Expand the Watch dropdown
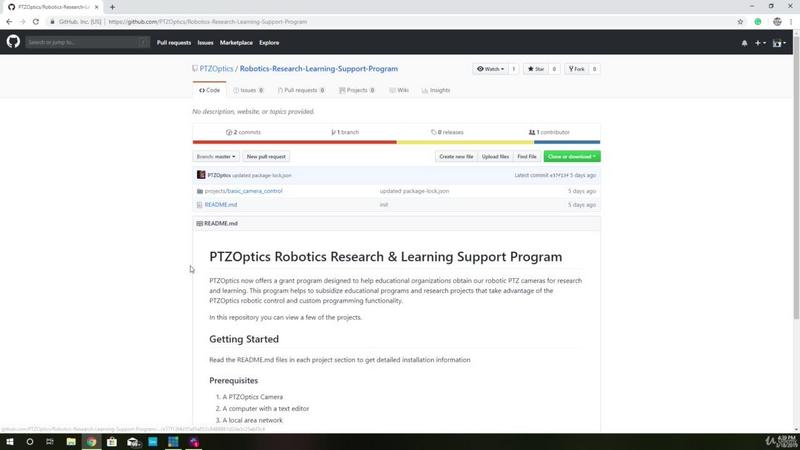 490,69
